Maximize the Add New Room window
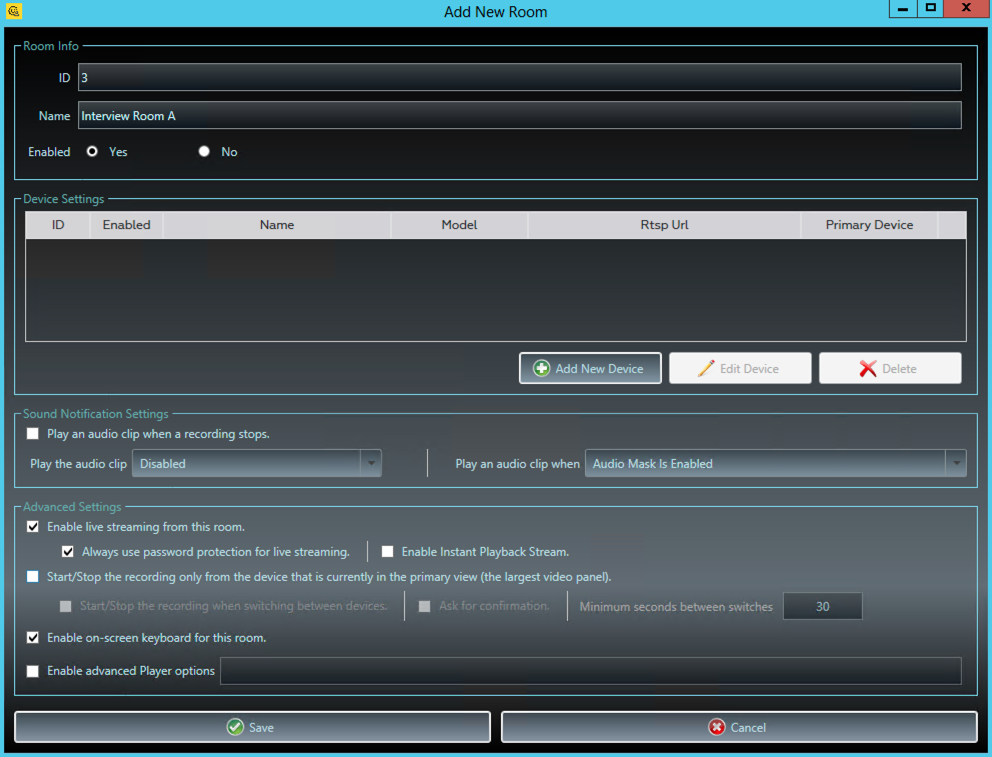 click(x=931, y=9)
